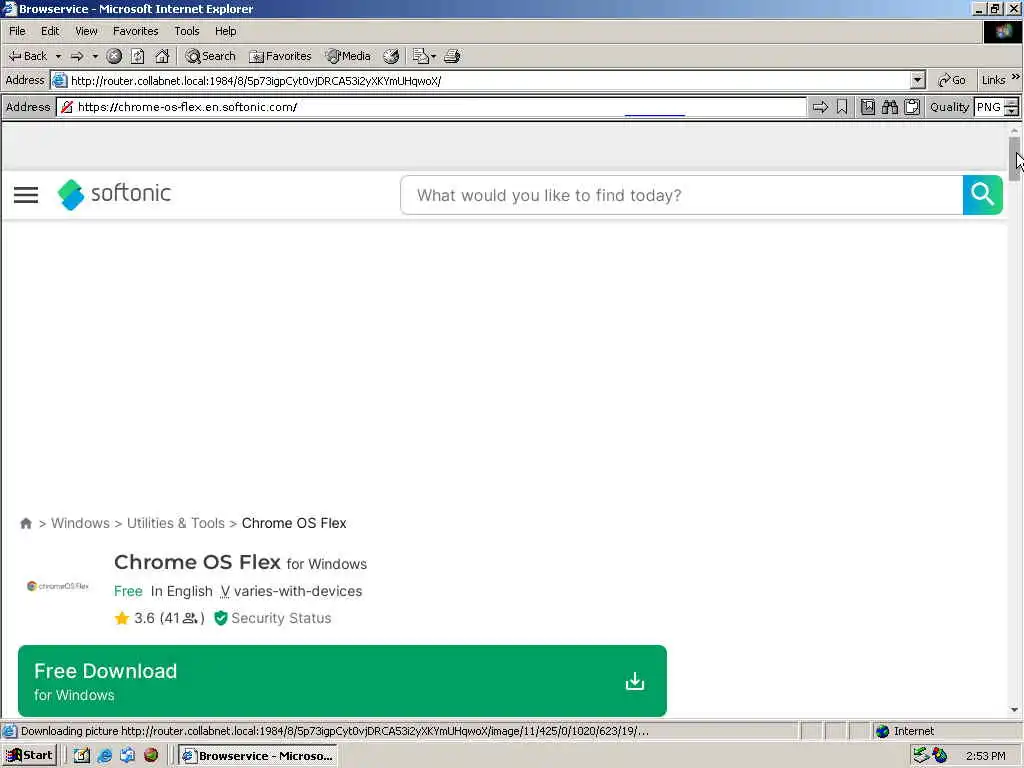Viewport: 1024px width, 768px height.
Task: Click the varies-with-devices version text
Action: tap(298, 591)
